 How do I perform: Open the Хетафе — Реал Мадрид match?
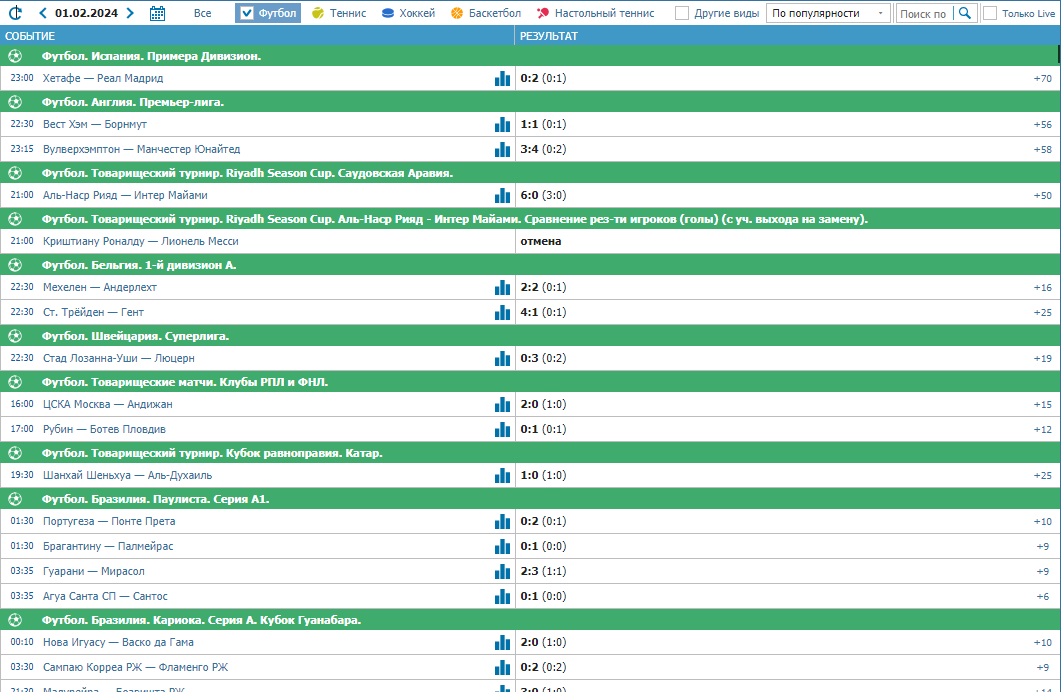pos(103,78)
